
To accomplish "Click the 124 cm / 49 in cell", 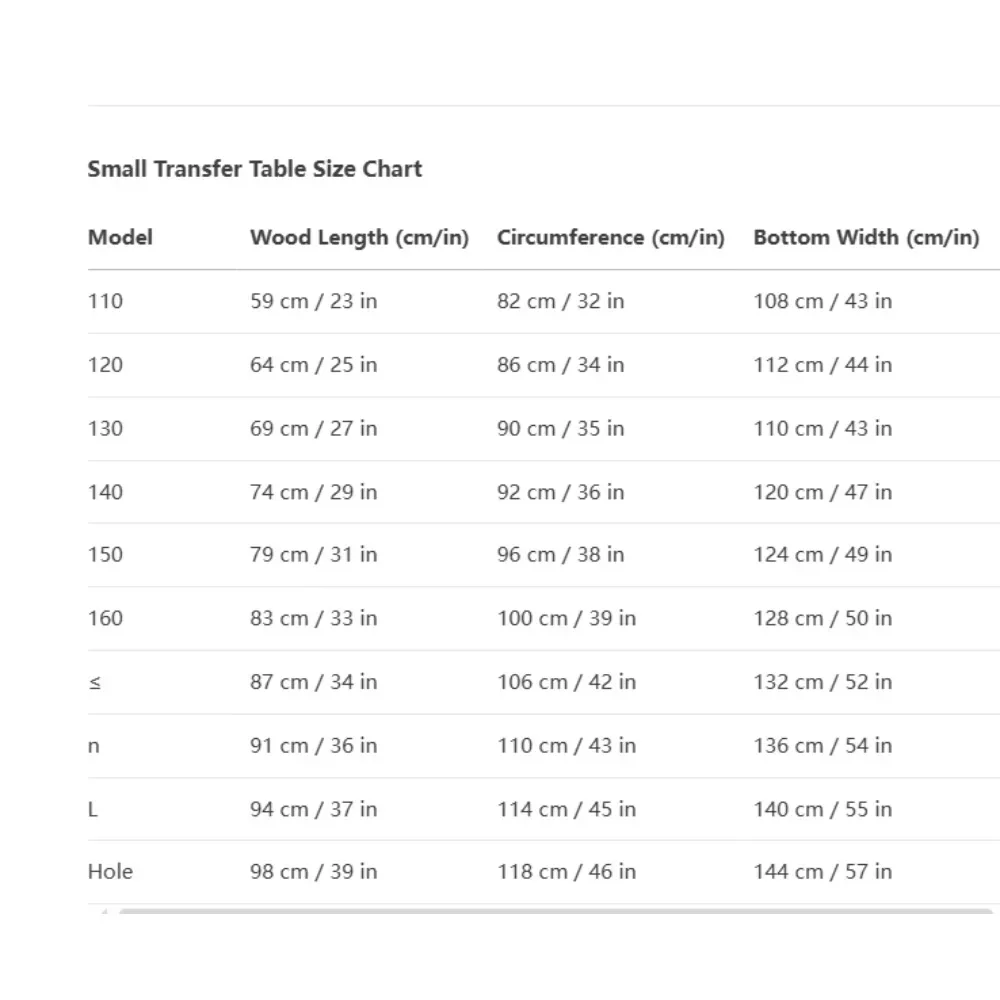I will (822, 554).
